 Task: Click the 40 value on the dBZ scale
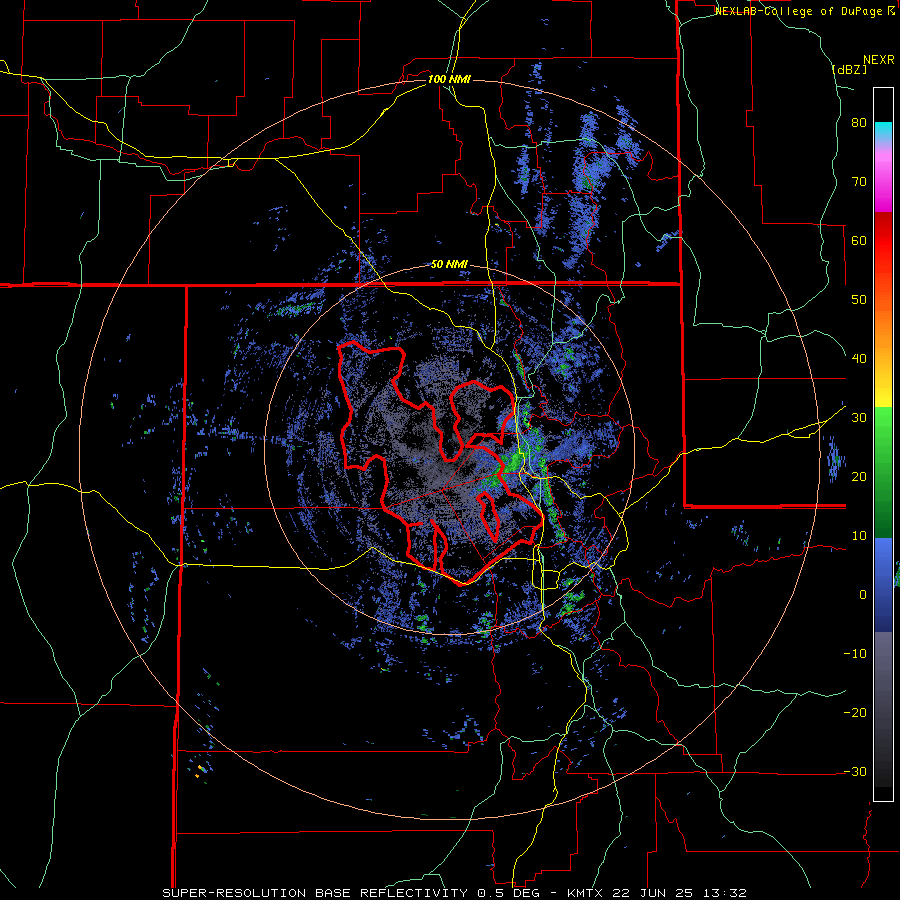(859, 359)
